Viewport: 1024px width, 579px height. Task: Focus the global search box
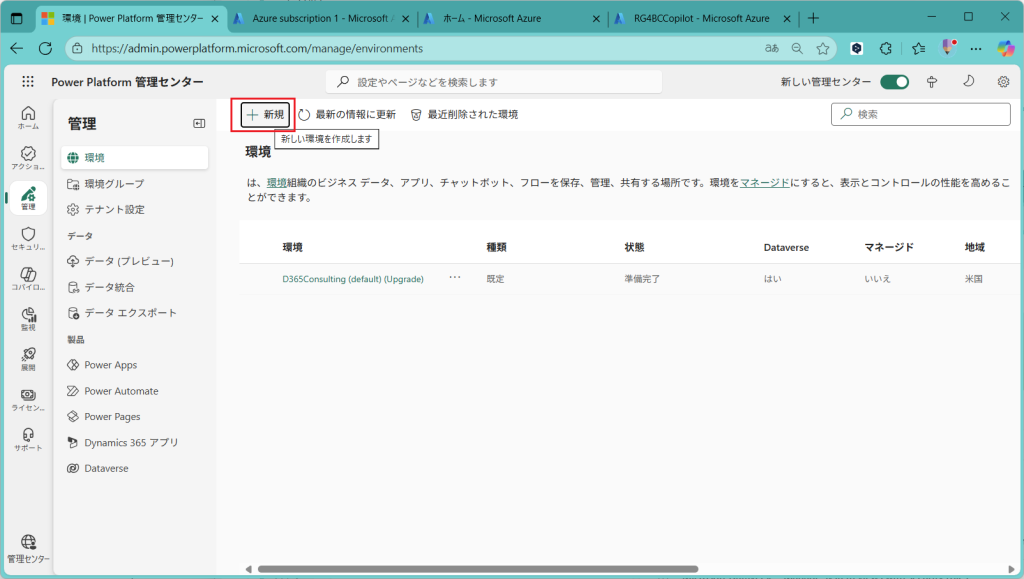click(x=494, y=82)
